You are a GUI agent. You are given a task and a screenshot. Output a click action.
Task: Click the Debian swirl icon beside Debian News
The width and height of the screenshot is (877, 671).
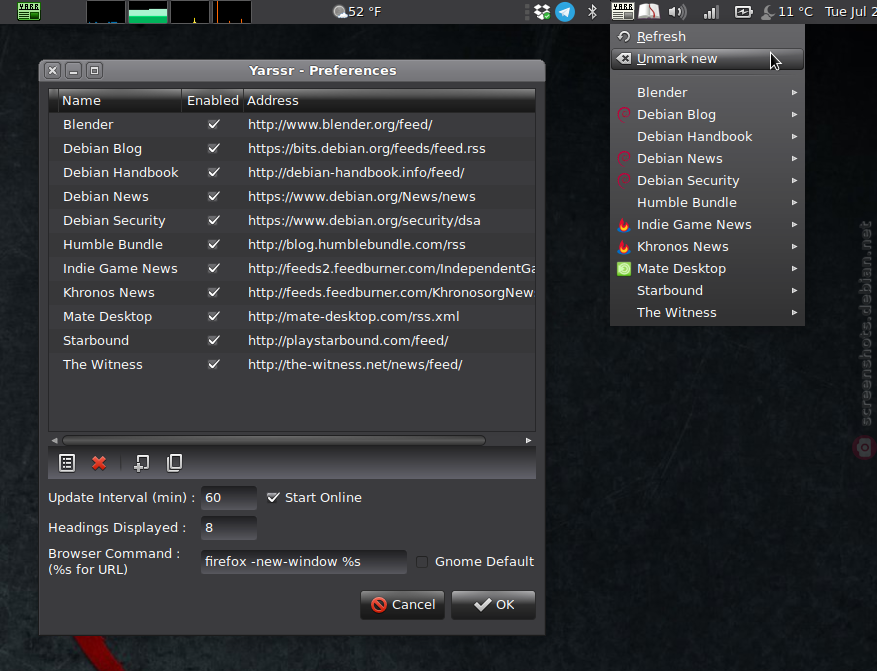624,159
